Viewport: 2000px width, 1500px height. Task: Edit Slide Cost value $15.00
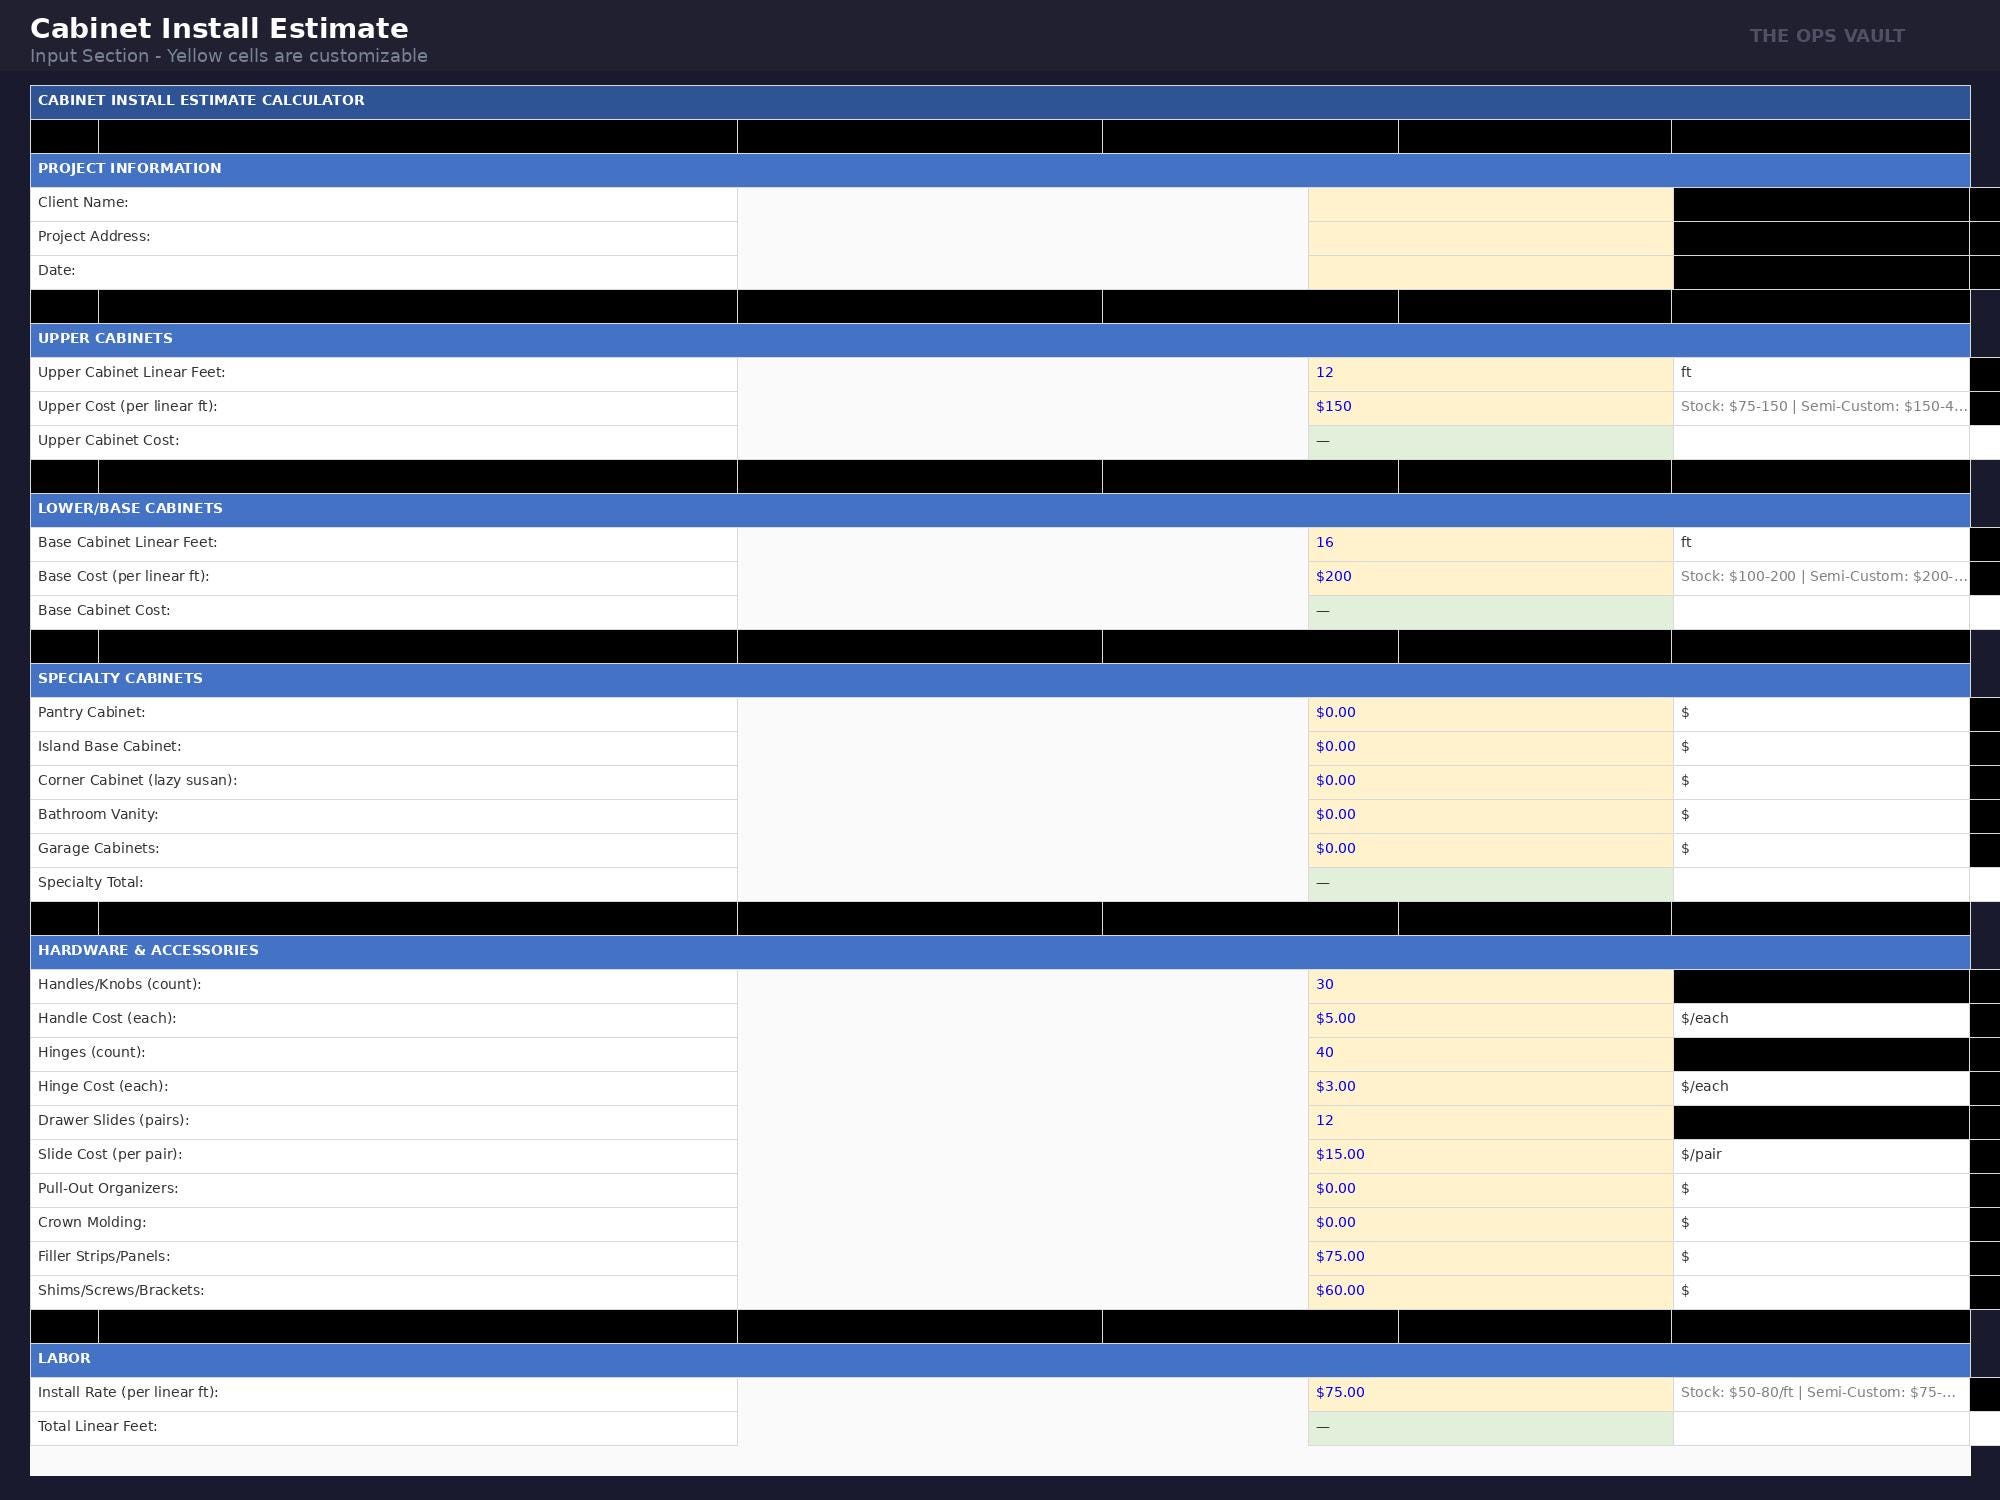pyautogui.click(x=1490, y=1157)
